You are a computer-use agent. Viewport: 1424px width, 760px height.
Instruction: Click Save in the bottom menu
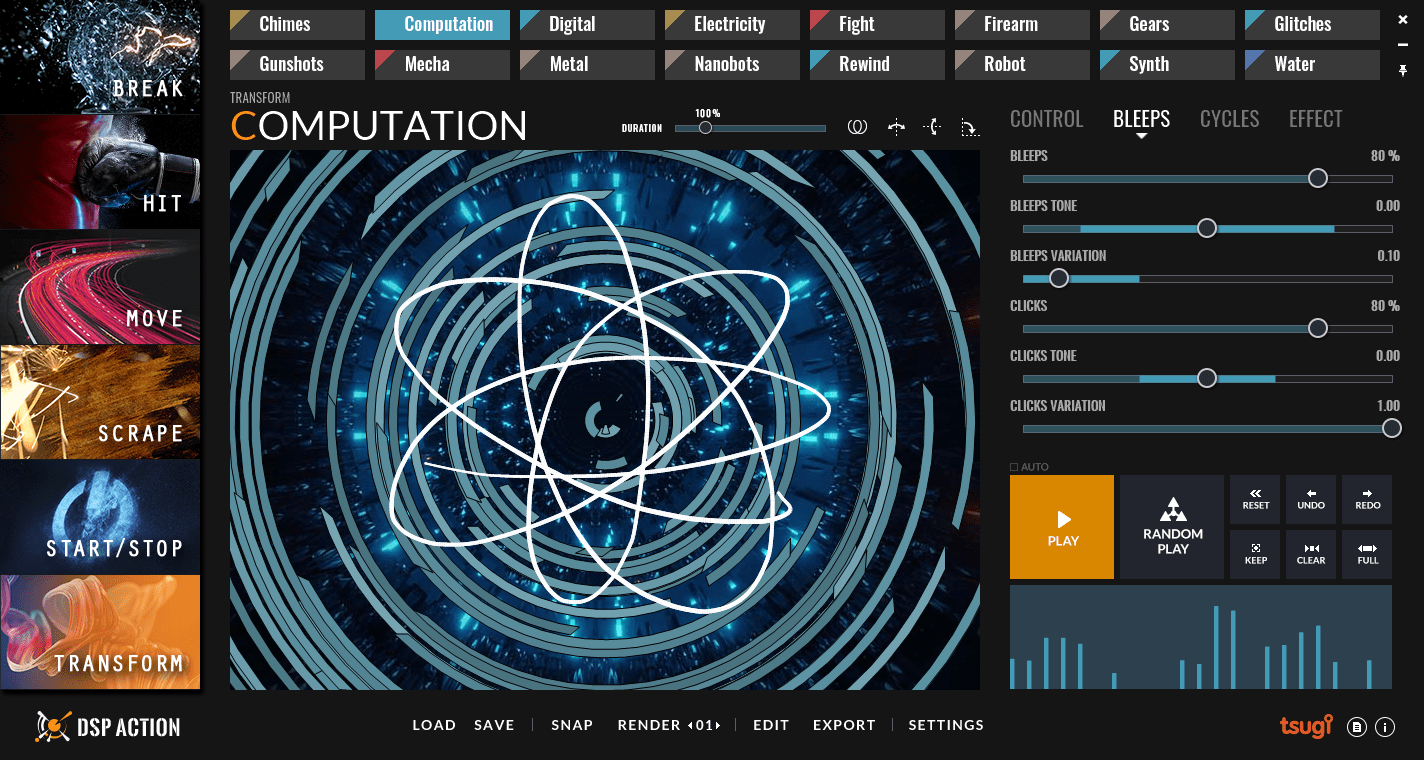tap(494, 725)
